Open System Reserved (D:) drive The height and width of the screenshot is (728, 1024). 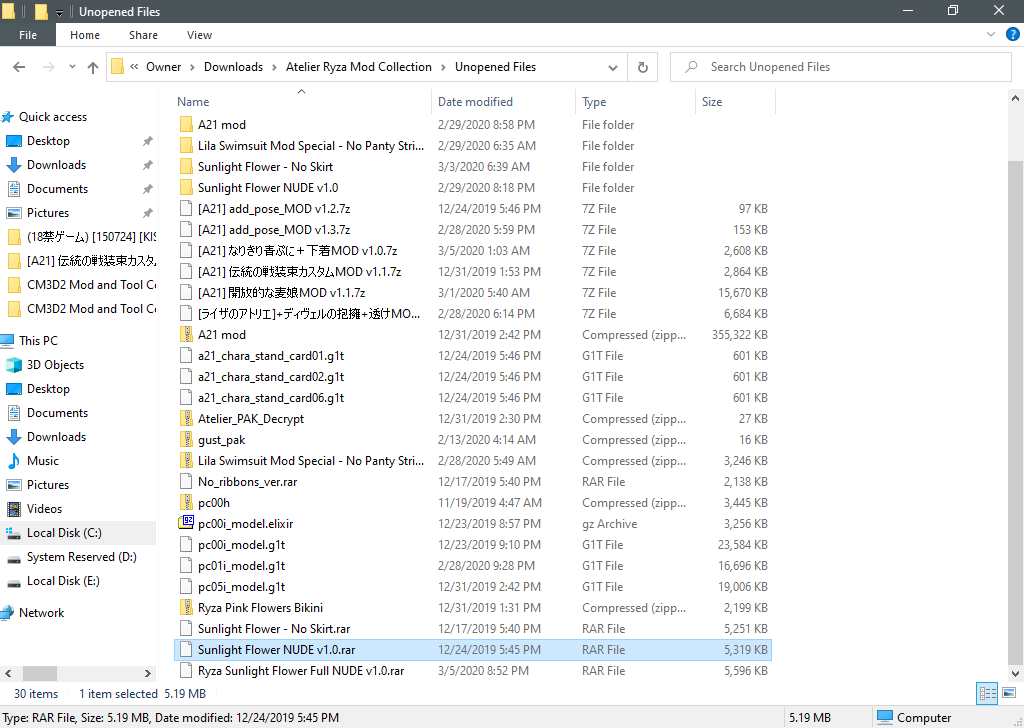(x=81, y=557)
